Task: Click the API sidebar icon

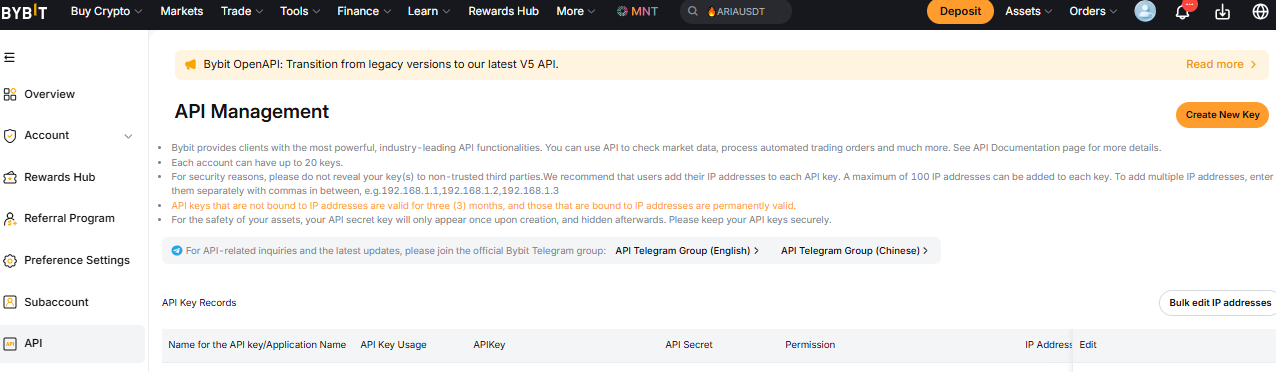Action: pyautogui.click(x=10, y=344)
